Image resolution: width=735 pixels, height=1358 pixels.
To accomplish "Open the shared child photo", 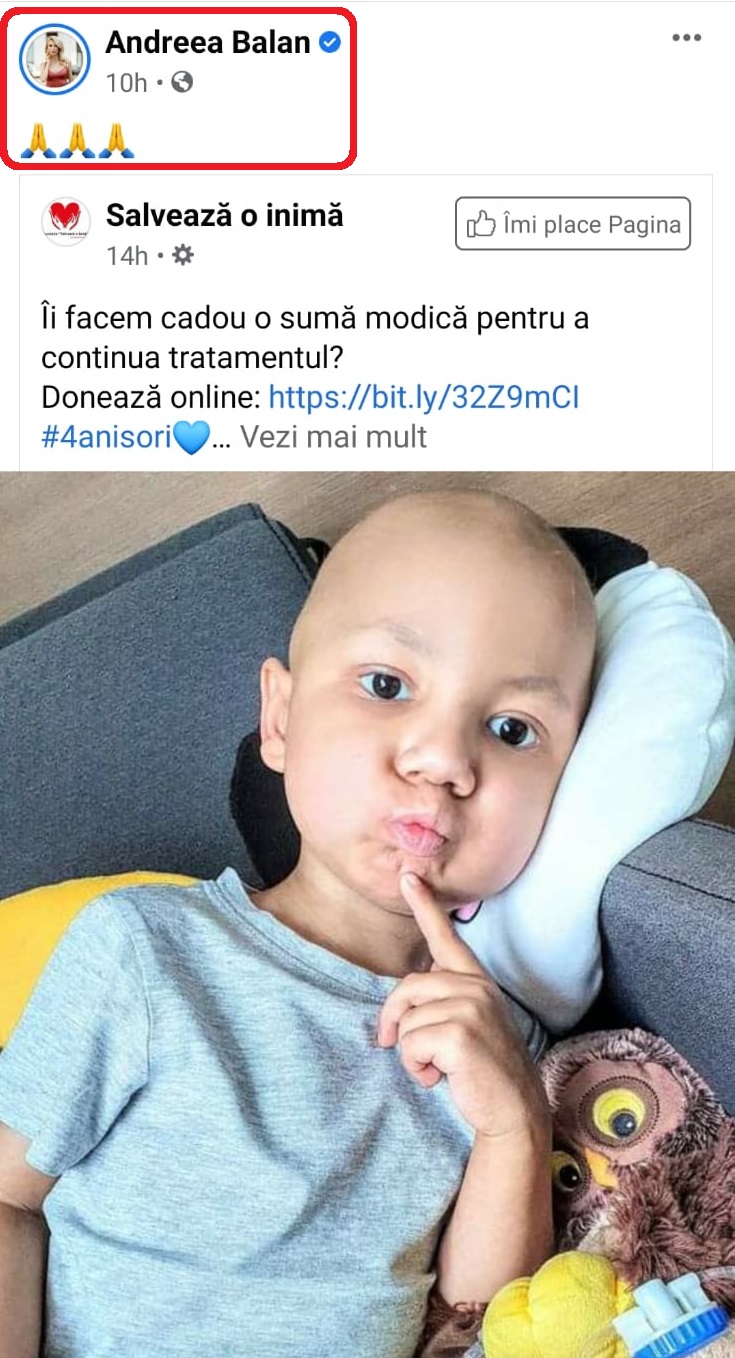I will (x=367, y=914).
